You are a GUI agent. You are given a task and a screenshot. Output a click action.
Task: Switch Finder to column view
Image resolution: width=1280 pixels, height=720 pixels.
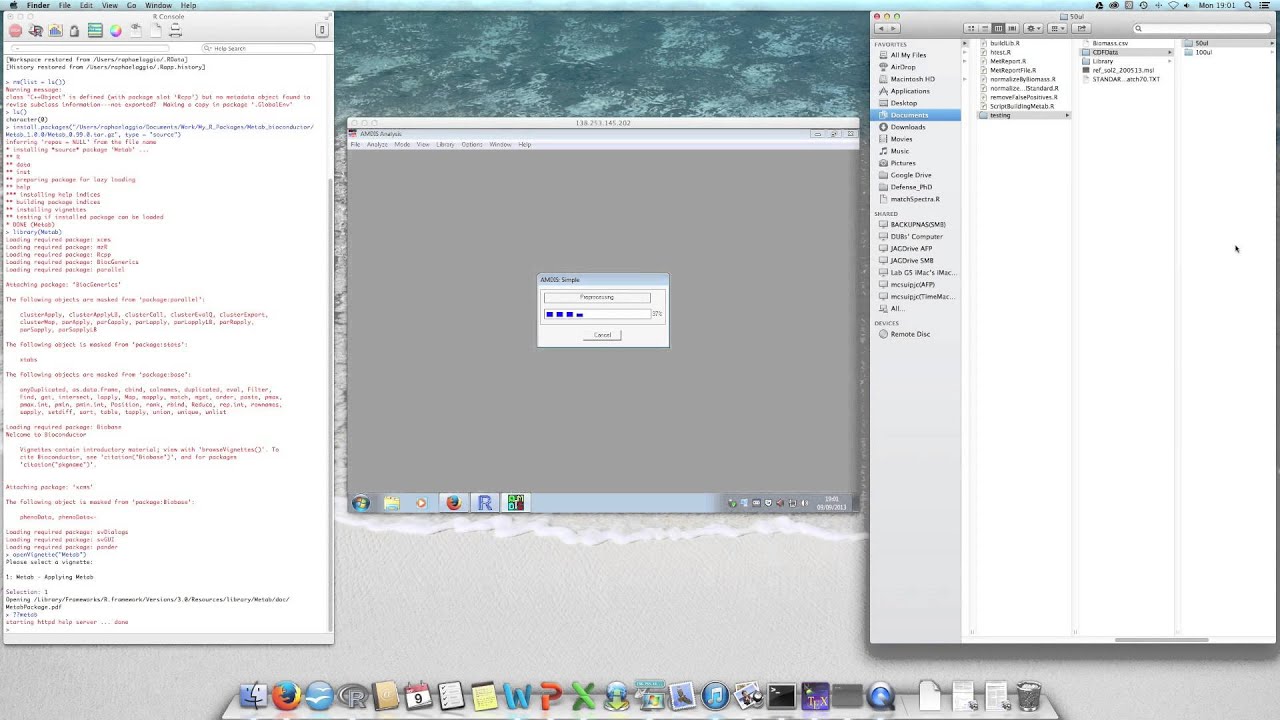click(998, 28)
